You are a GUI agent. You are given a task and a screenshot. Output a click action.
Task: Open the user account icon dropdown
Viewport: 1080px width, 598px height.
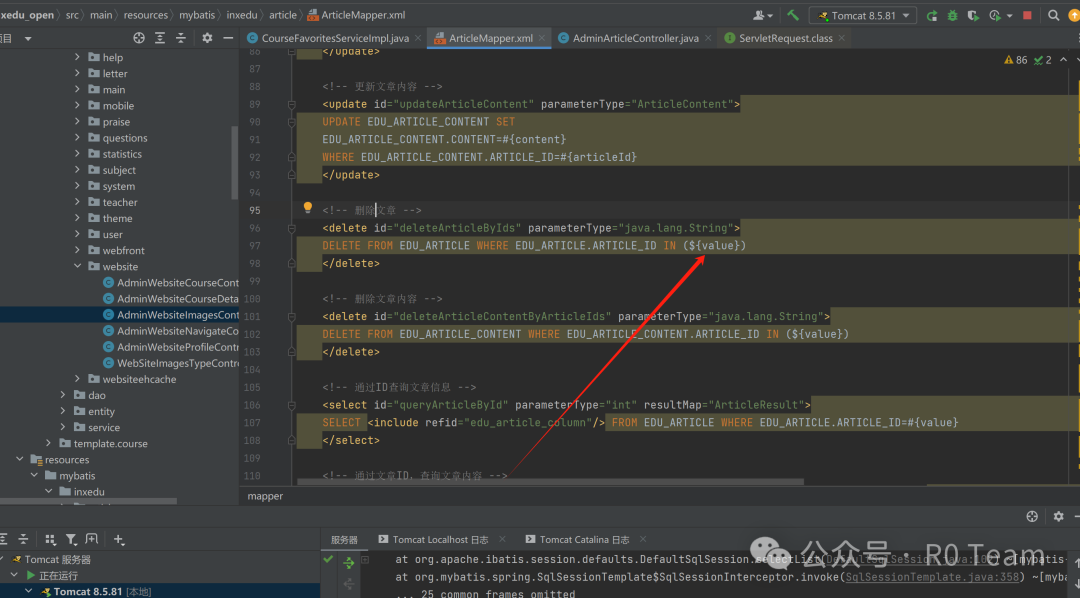[762, 15]
